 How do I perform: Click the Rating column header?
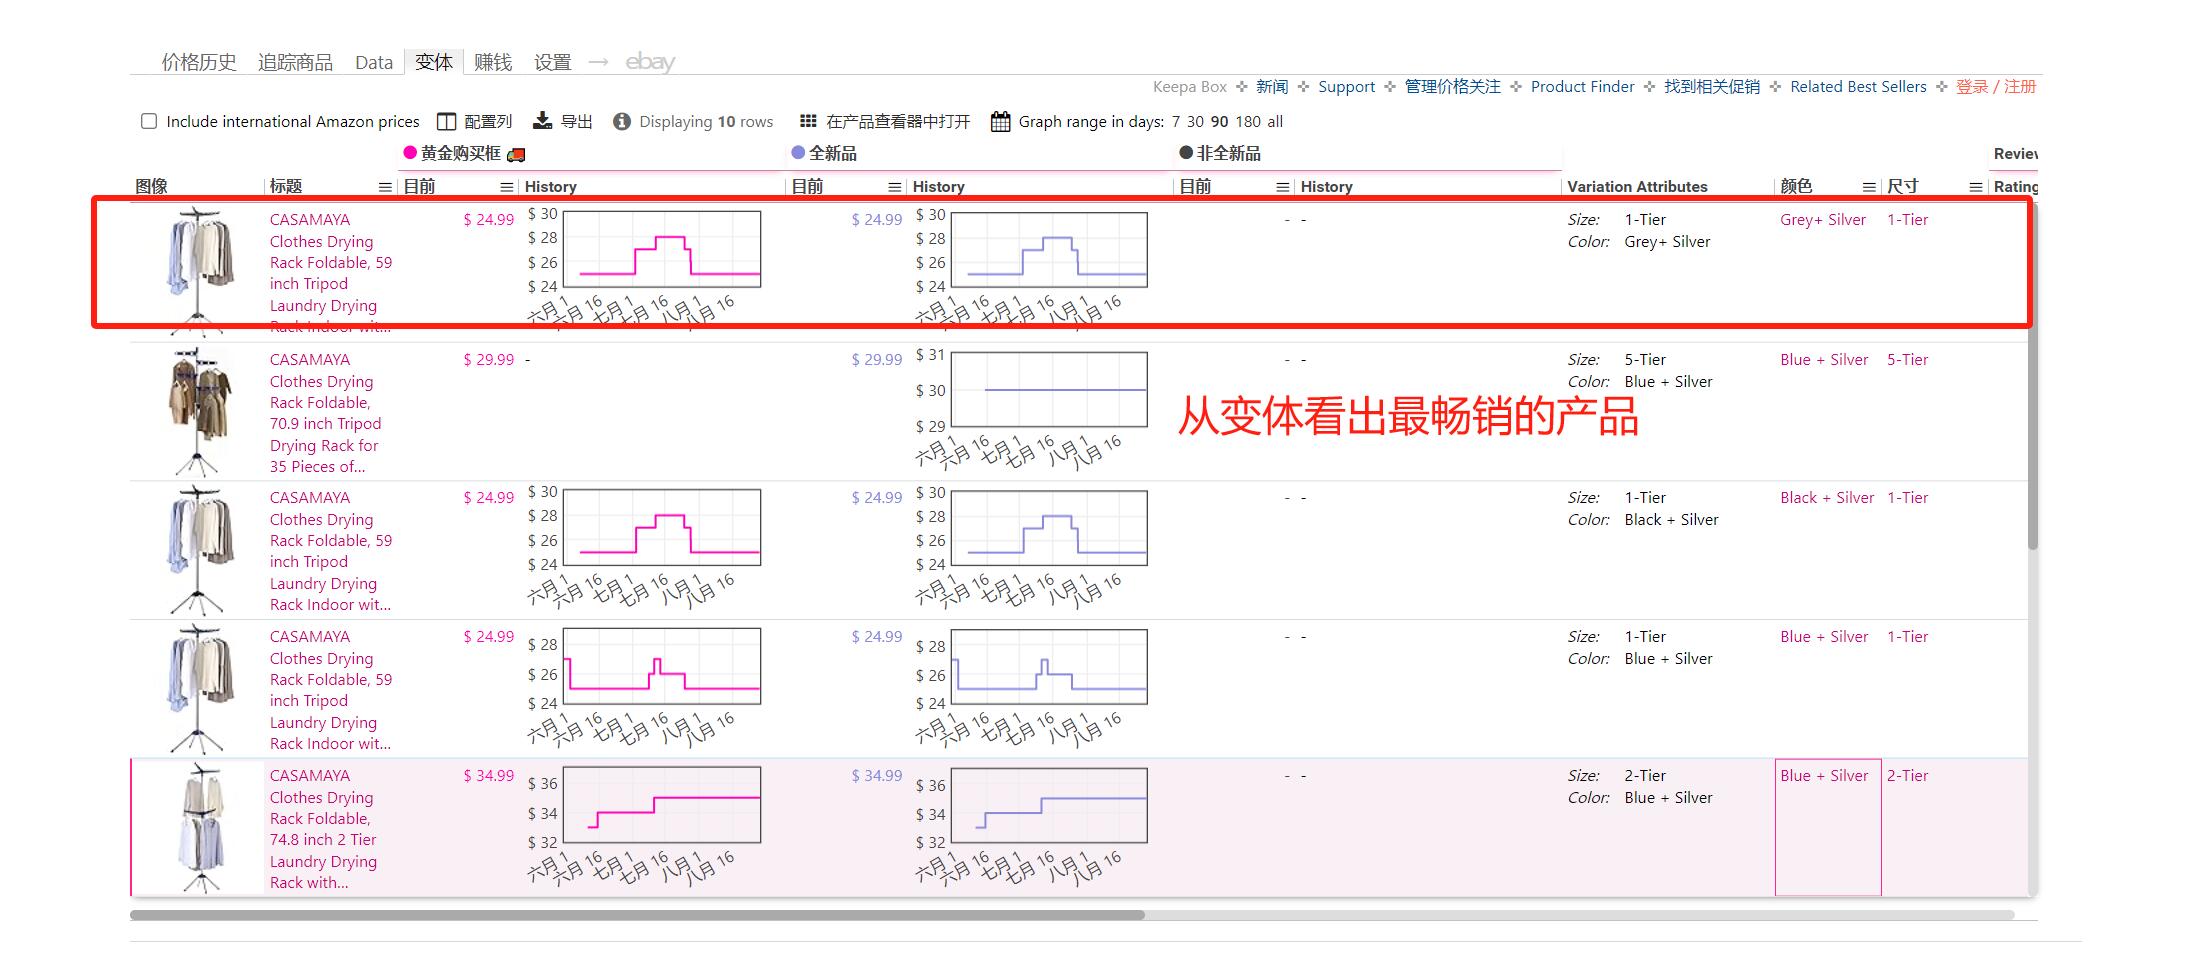coord(2015,187)
